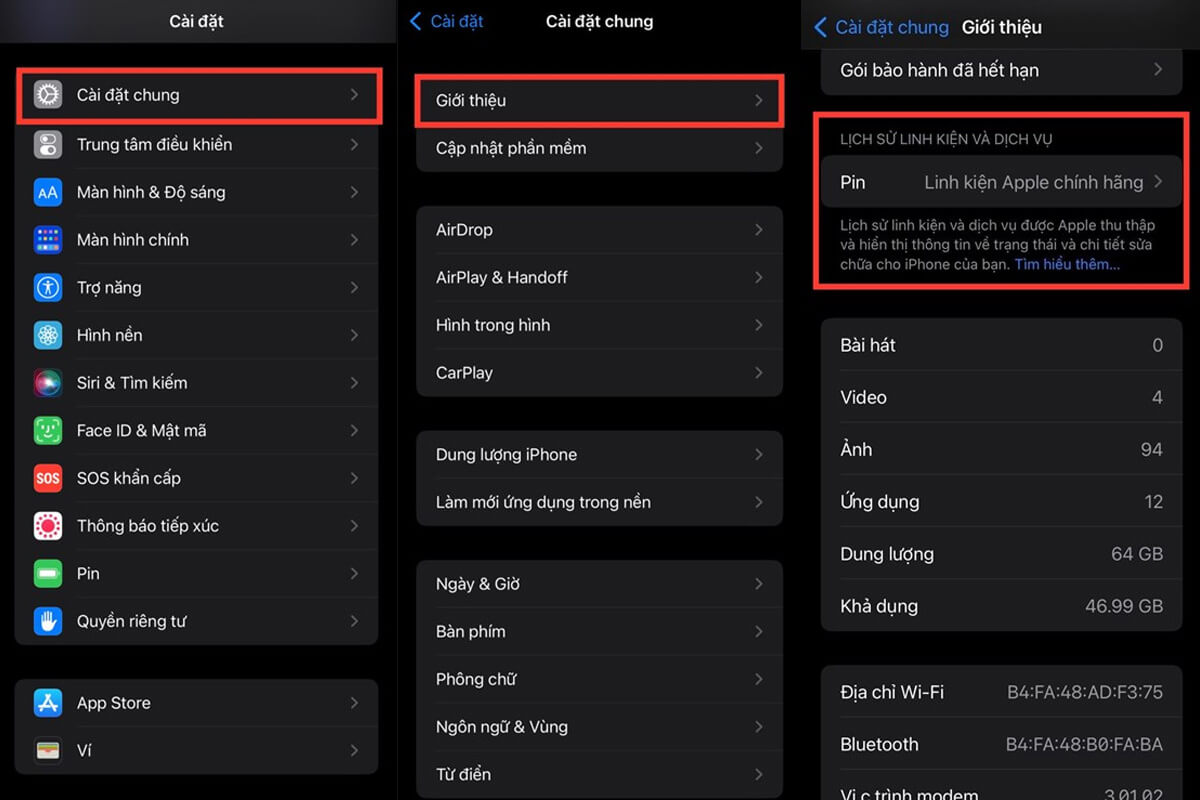The width and height of the screenshot is (1200, 800).
Task: Click the Thông báo tiếp xúc label
Action: click(x=148, y=526)
